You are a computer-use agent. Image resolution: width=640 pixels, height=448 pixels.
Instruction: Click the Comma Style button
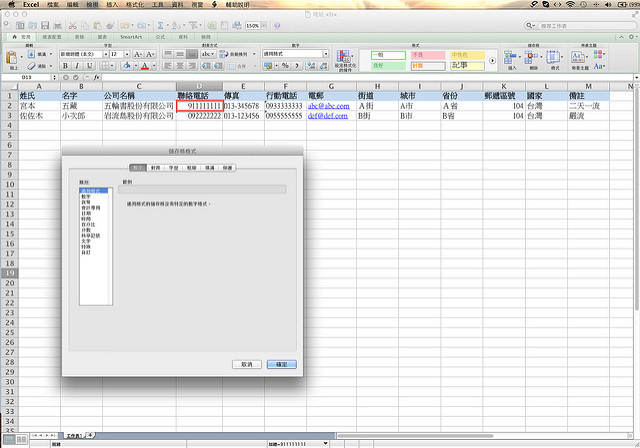point(298,66)
